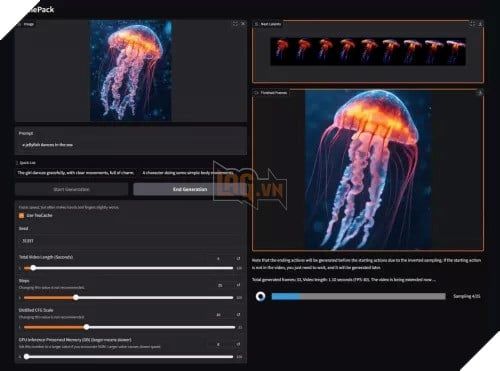Screen dimensions: 500x371
Task: Reset the GPU Inference Preserved Memory value
Action: (x=238, y=344)
